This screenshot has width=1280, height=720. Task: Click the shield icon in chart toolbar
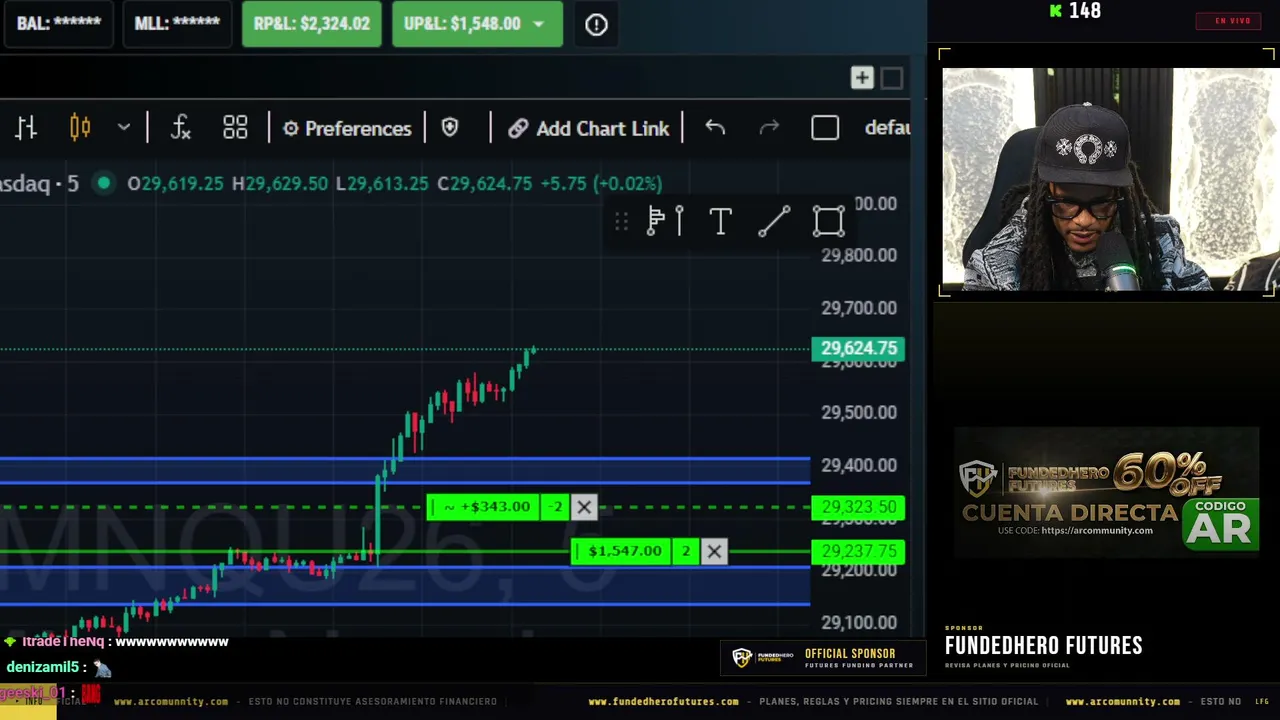pyautogui.click(x=450, y=128)
